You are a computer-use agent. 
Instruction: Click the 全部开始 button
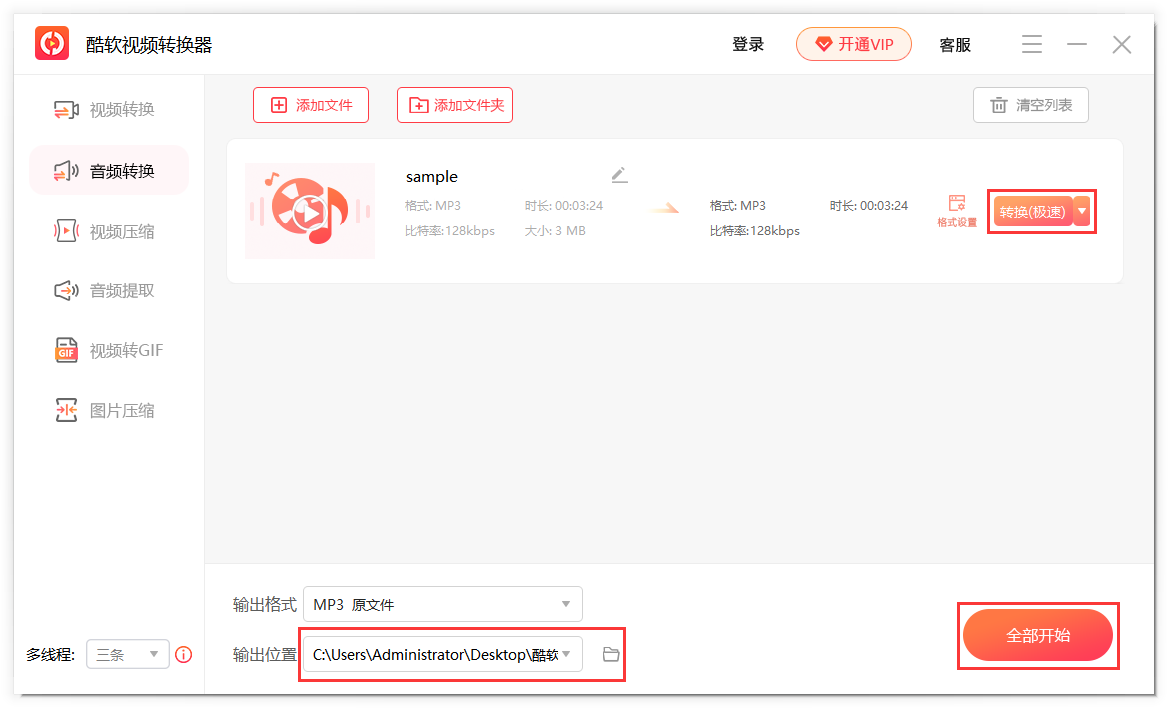tap(1038, 635)
